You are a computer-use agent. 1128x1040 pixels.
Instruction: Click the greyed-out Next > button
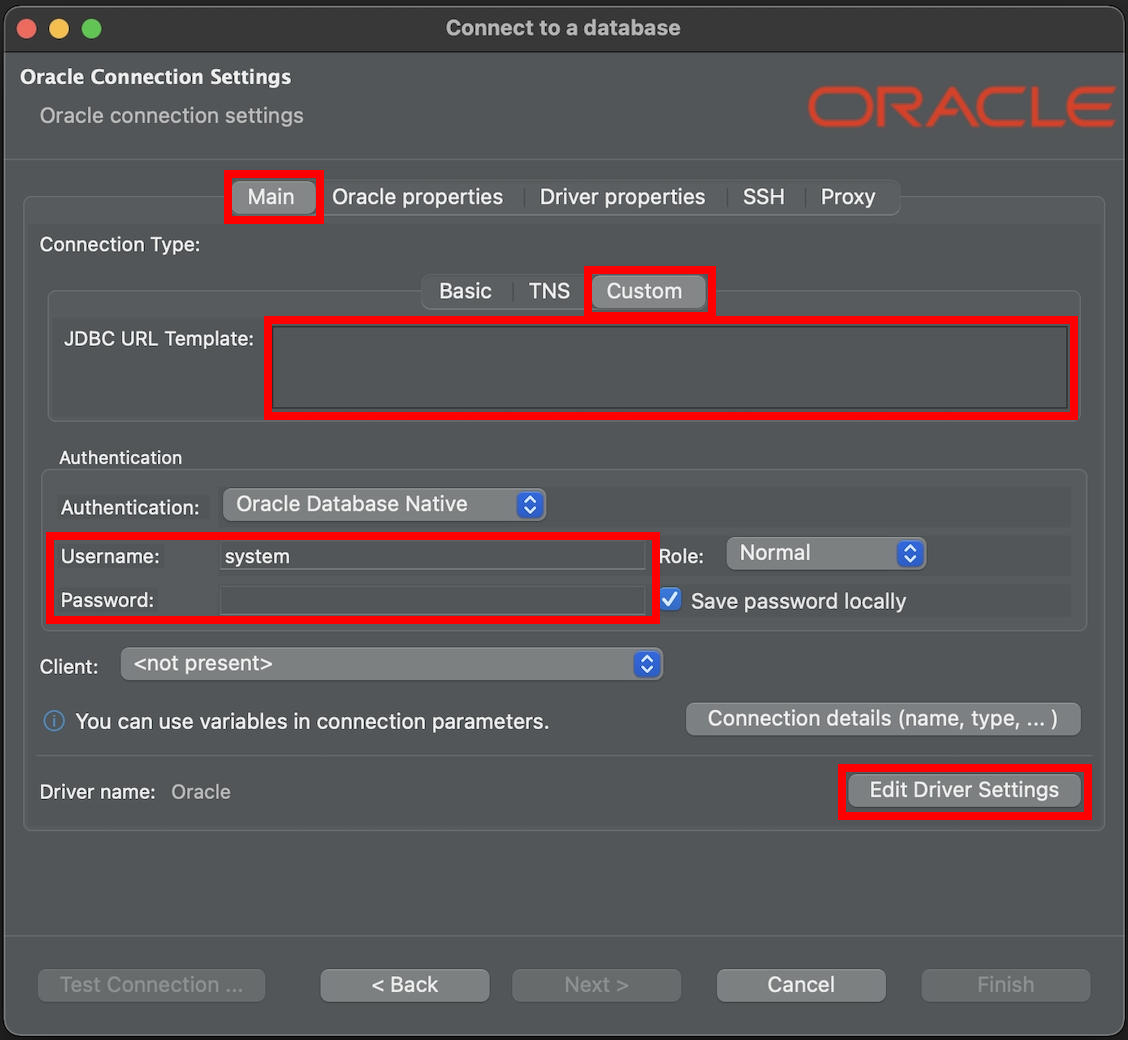(x=596, y=985)
